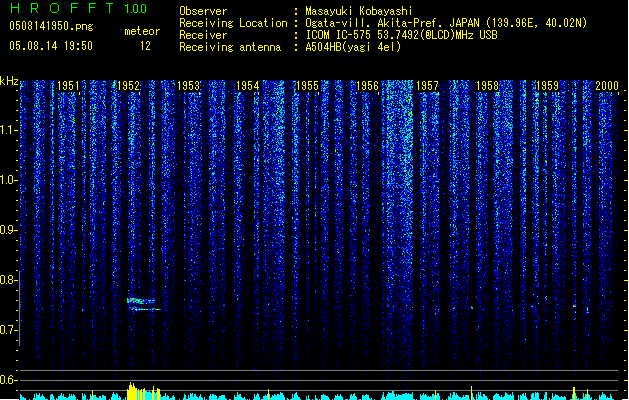Click the kHz axis unit label
The image size is (629, 400).
(9, 81)
